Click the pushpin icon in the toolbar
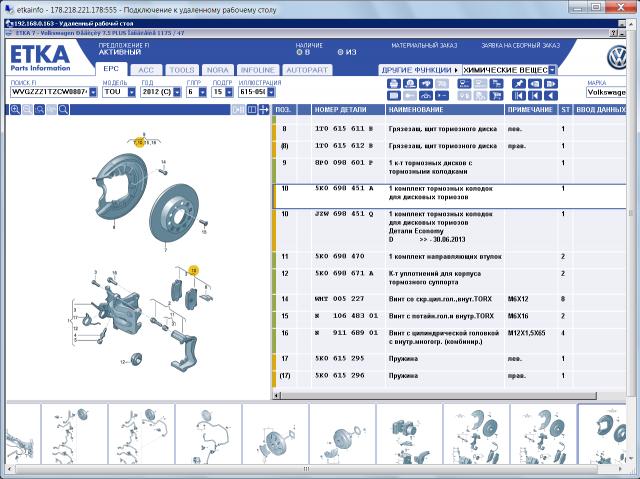640x479 pixels. (x=519, y=84)
